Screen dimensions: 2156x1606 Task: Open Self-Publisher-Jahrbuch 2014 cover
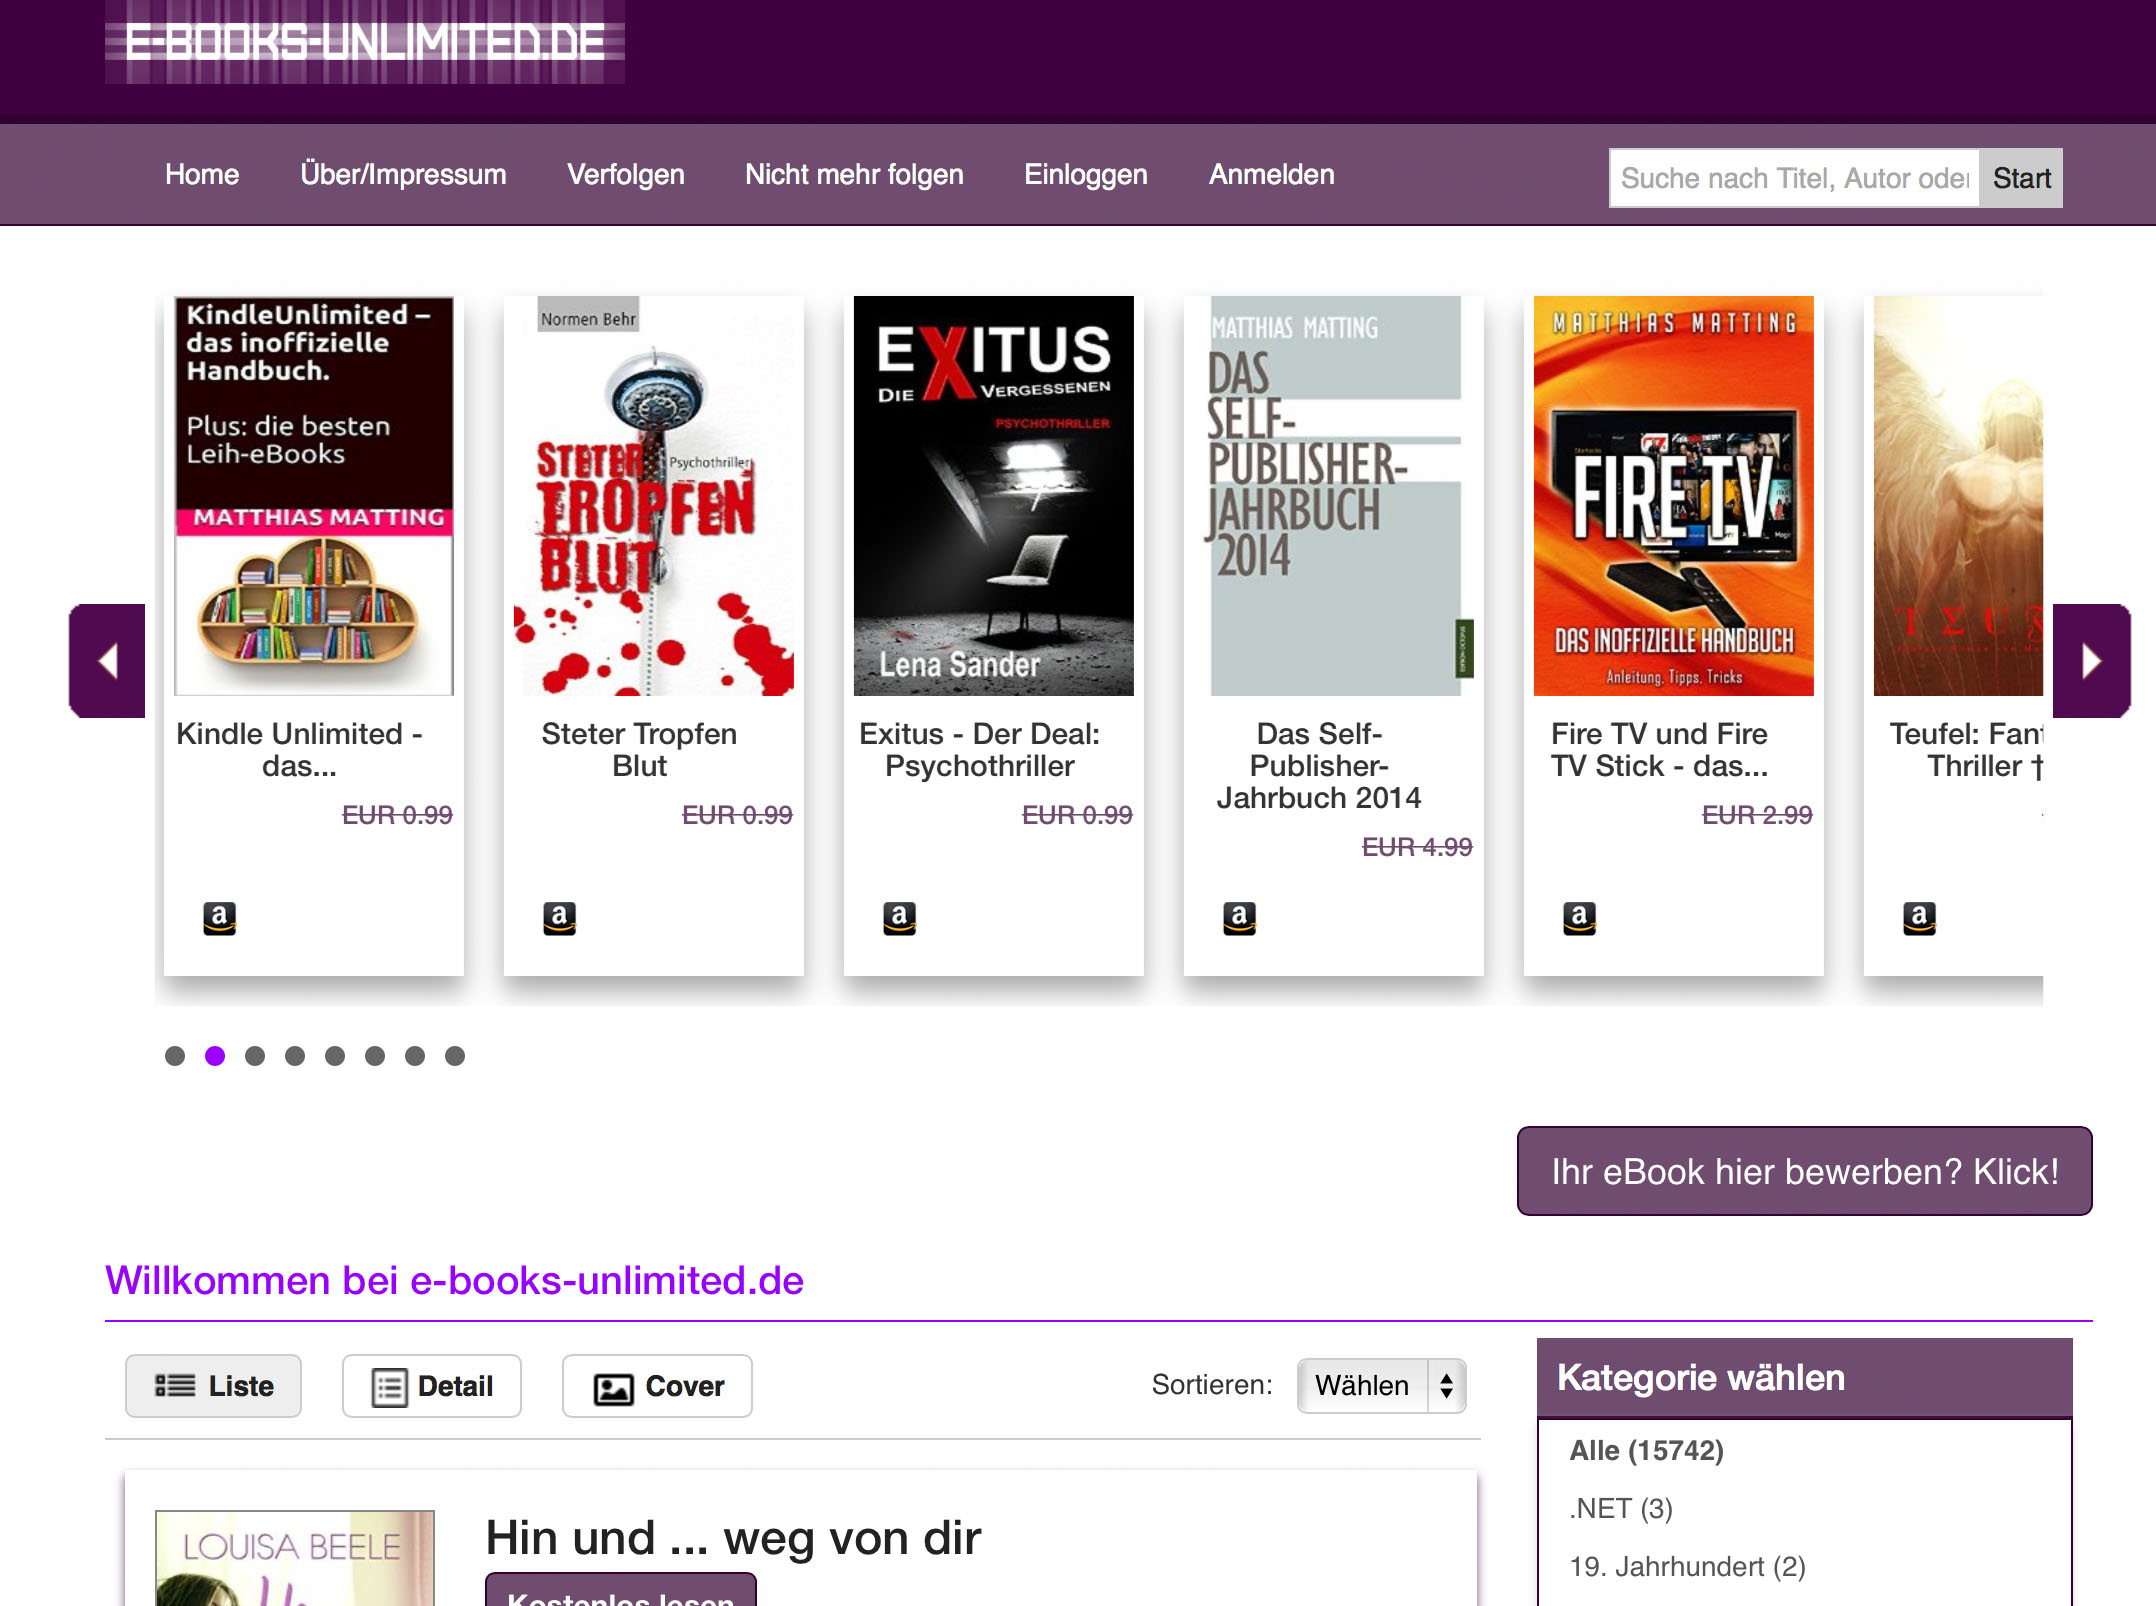coord(1334,495)
